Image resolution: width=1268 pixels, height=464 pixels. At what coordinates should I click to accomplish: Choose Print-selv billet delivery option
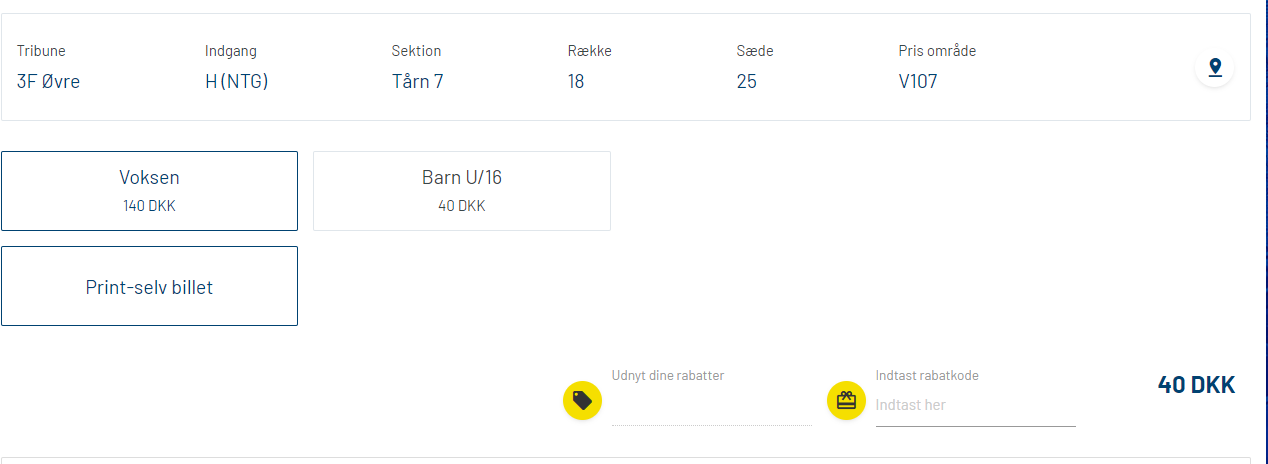(149, 286)
